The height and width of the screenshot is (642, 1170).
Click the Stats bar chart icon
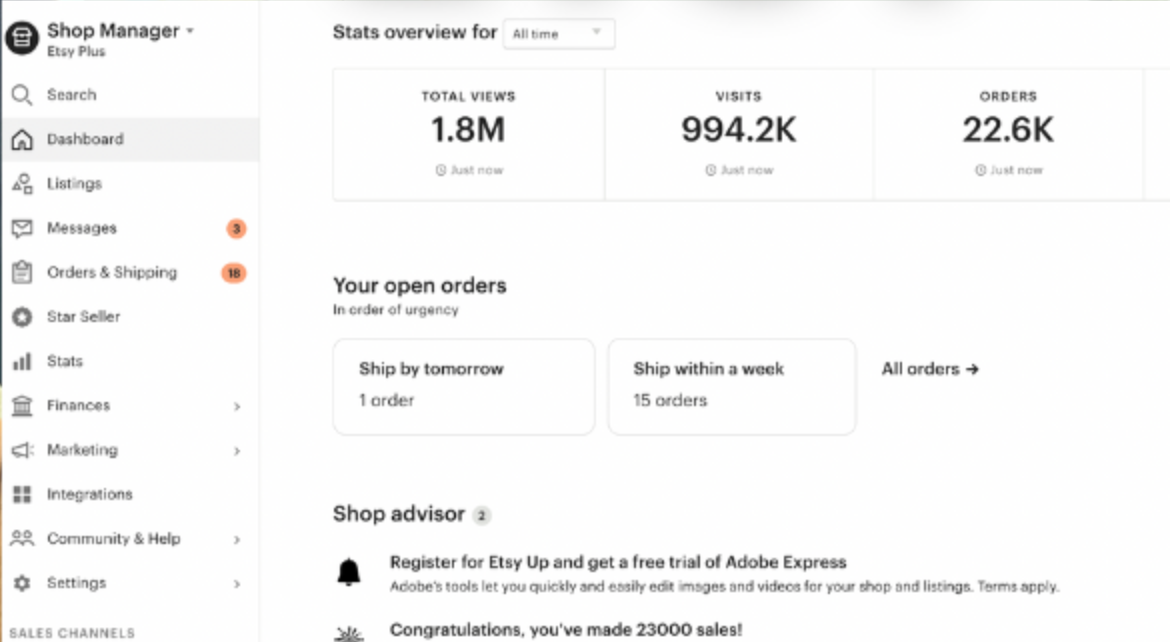click(x=22, y=361)
